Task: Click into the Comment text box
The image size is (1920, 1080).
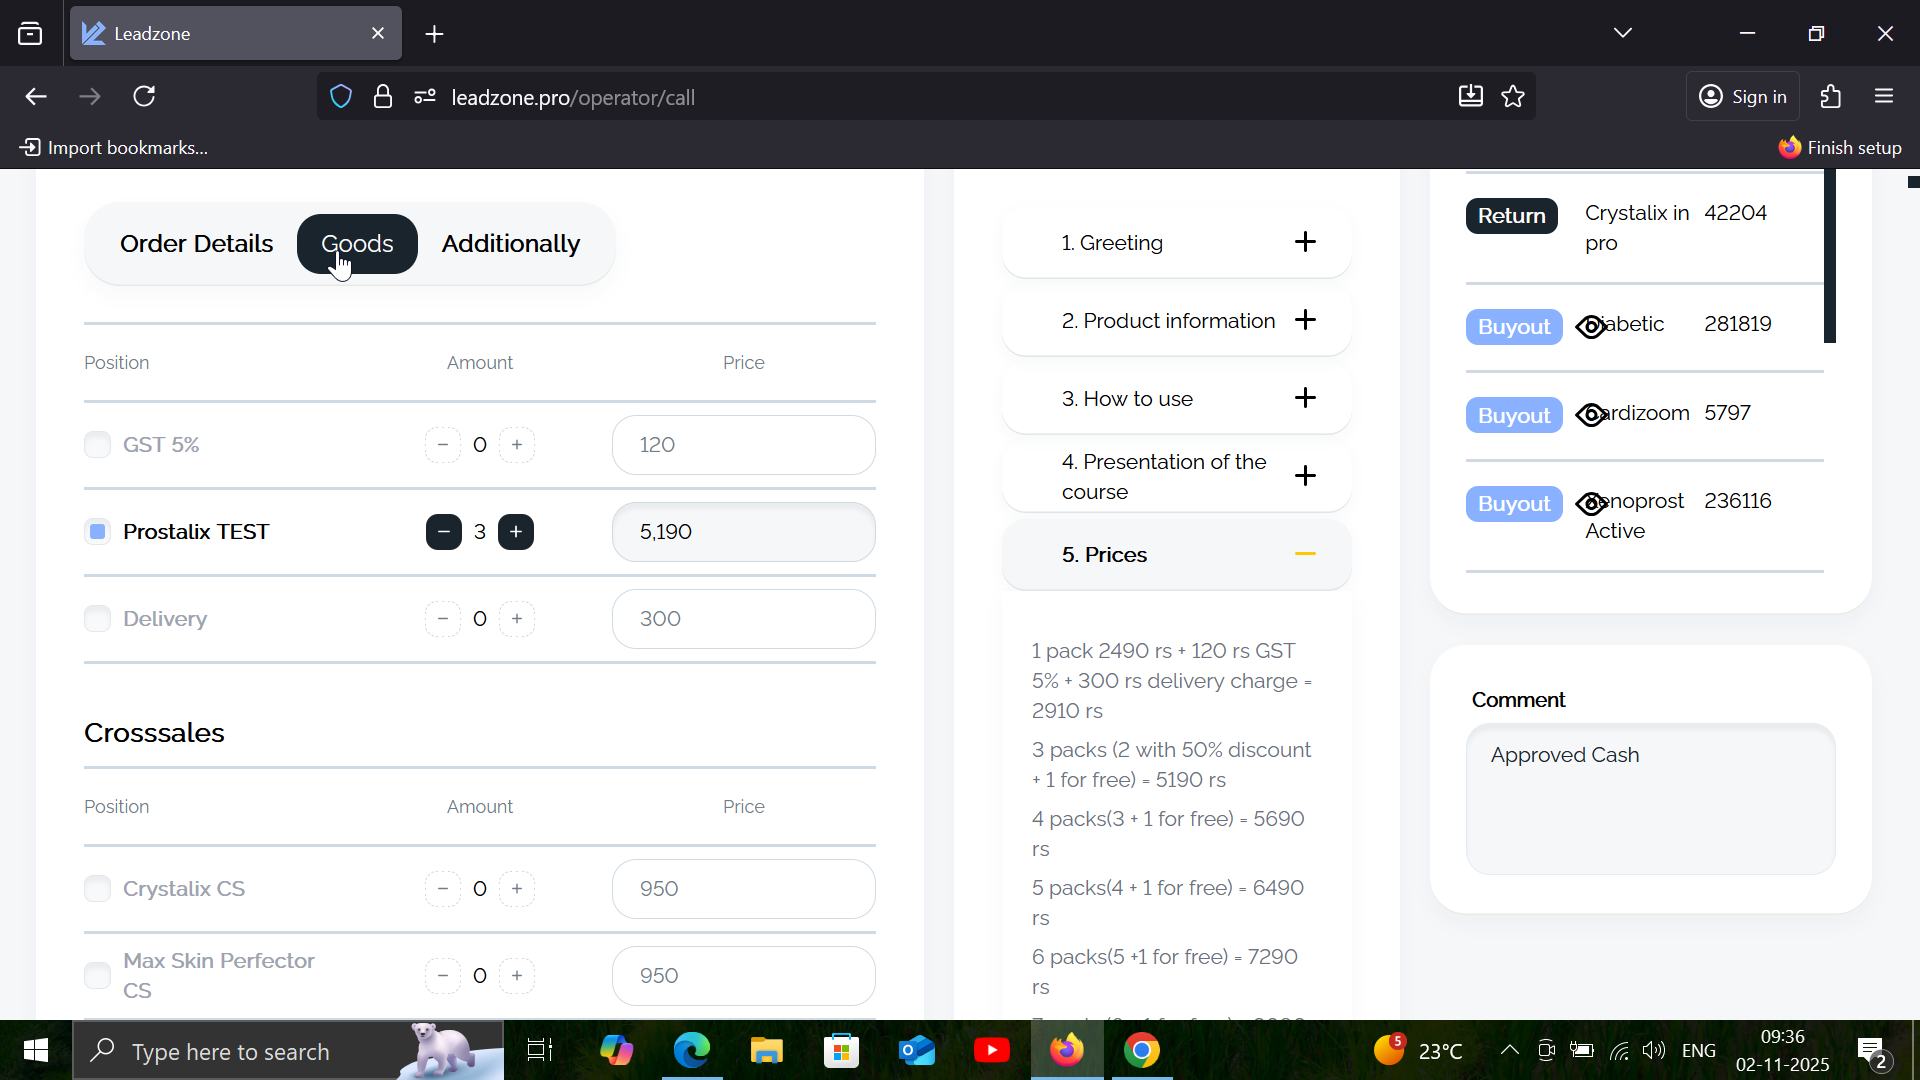Action: coord(1650,800)
